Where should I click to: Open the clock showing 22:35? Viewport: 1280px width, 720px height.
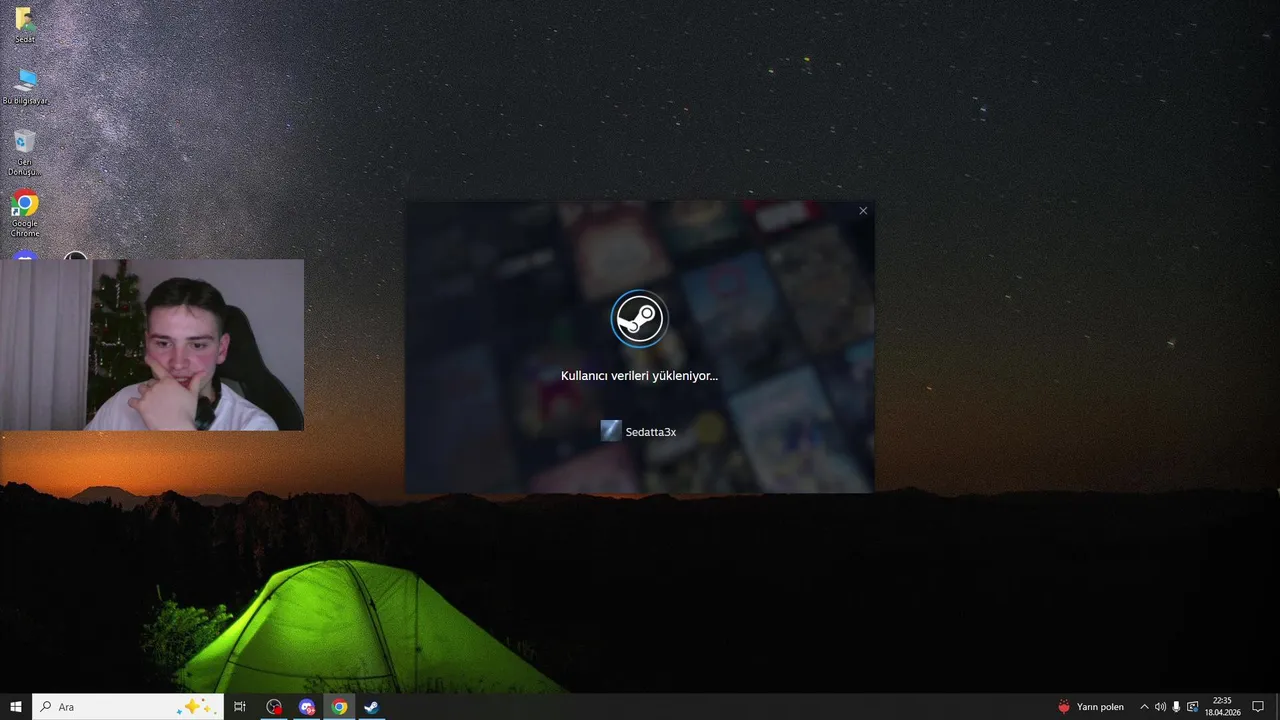coord(1222,707)
